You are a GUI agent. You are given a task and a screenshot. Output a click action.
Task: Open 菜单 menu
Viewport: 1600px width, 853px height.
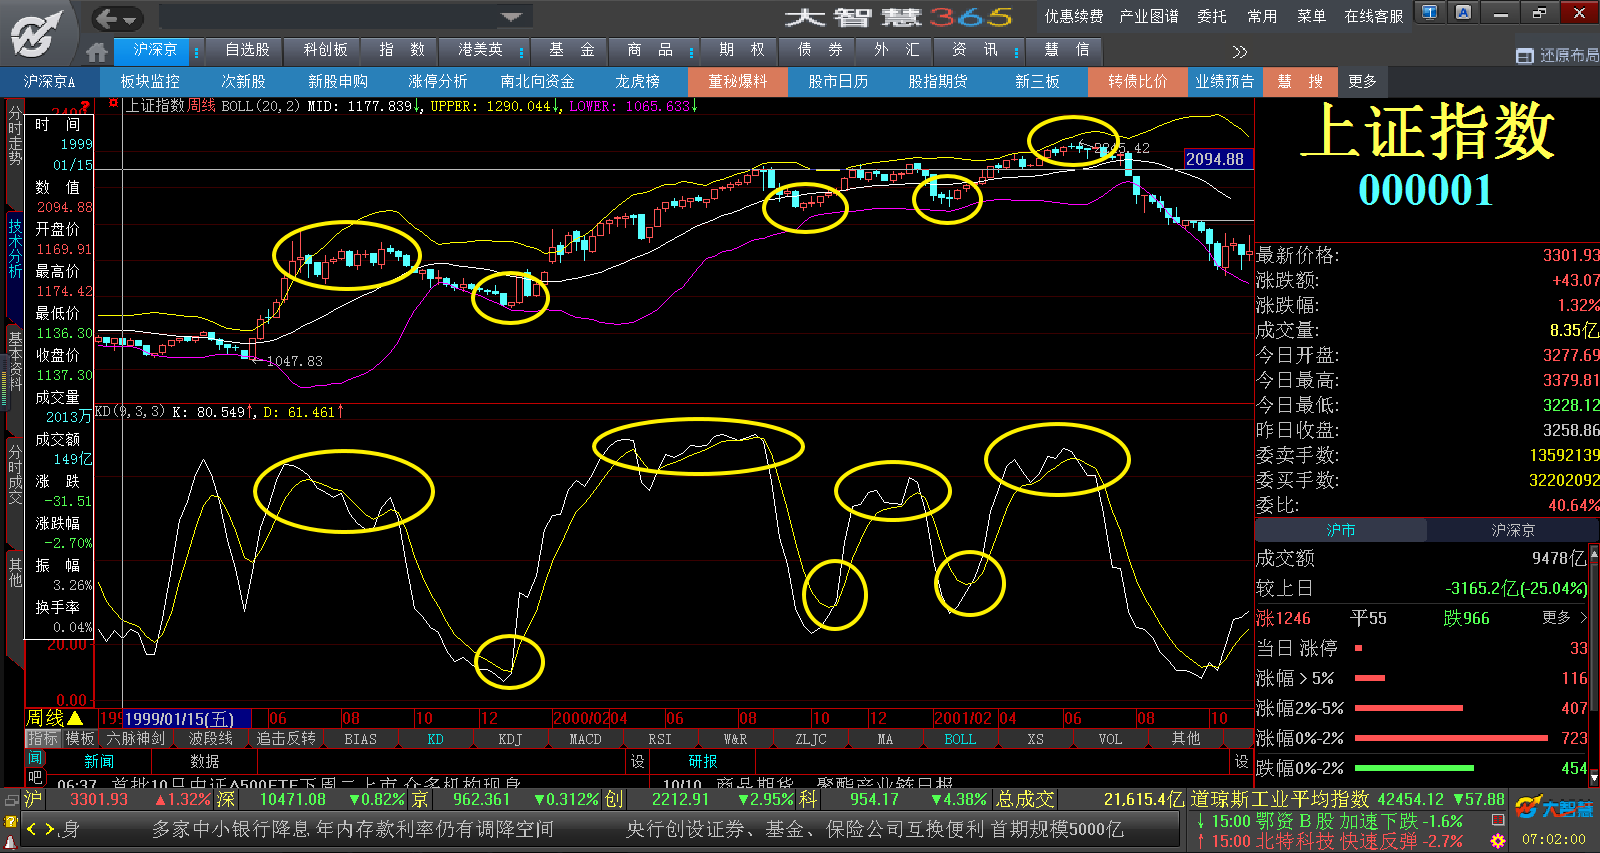click(1311, 16)
